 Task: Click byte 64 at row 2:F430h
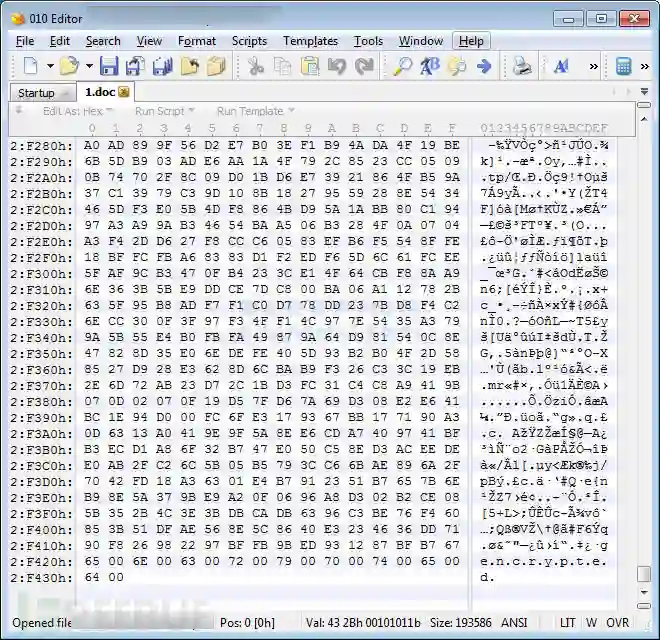click(92, 577)
